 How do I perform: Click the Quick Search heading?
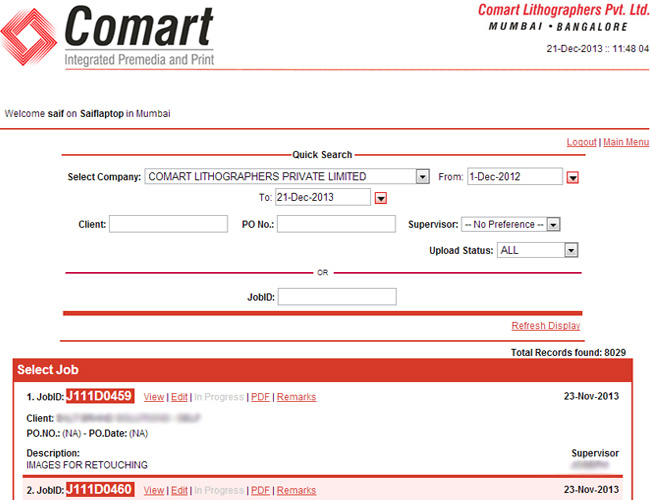point(322,155)
